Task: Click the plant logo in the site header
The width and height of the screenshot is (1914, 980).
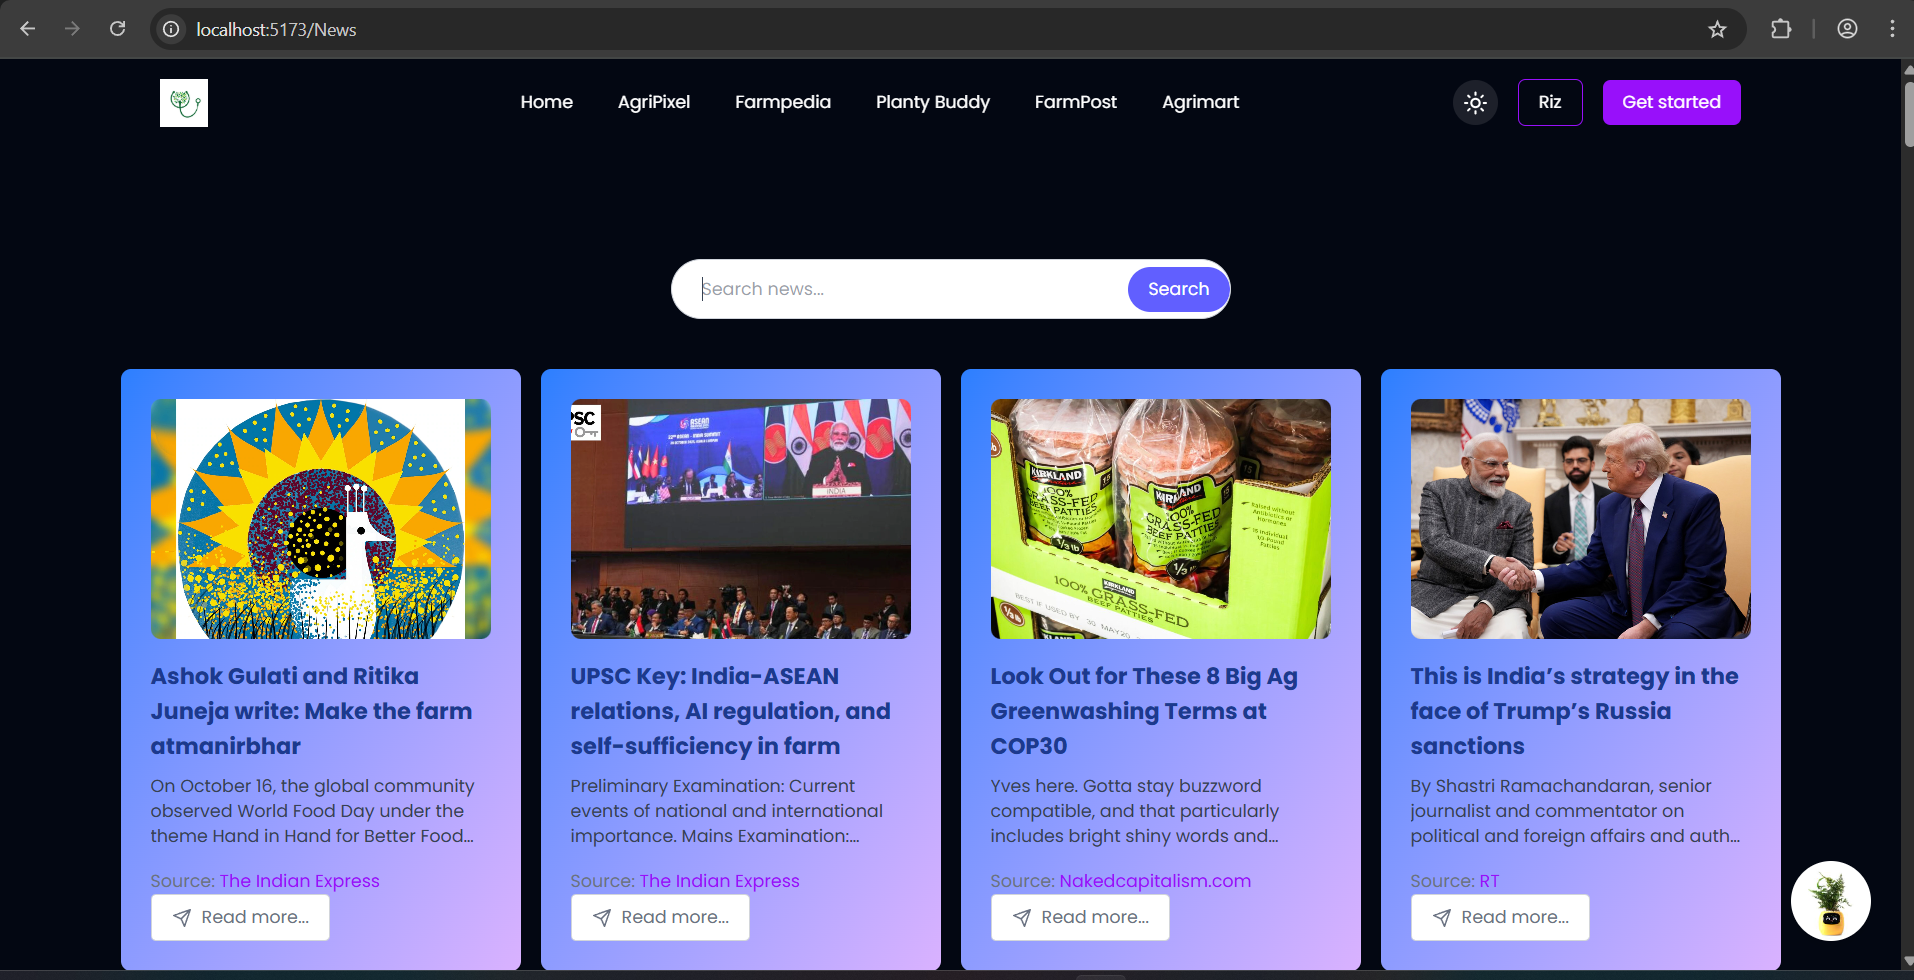Action: click(184, 103)
